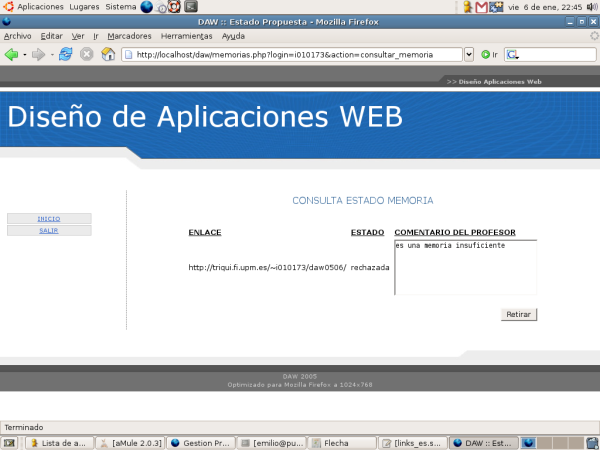This screenshot has height=450, width=600.
Task: Open the Gmail notifier tray icon
Action: click(x=481, y=7)
